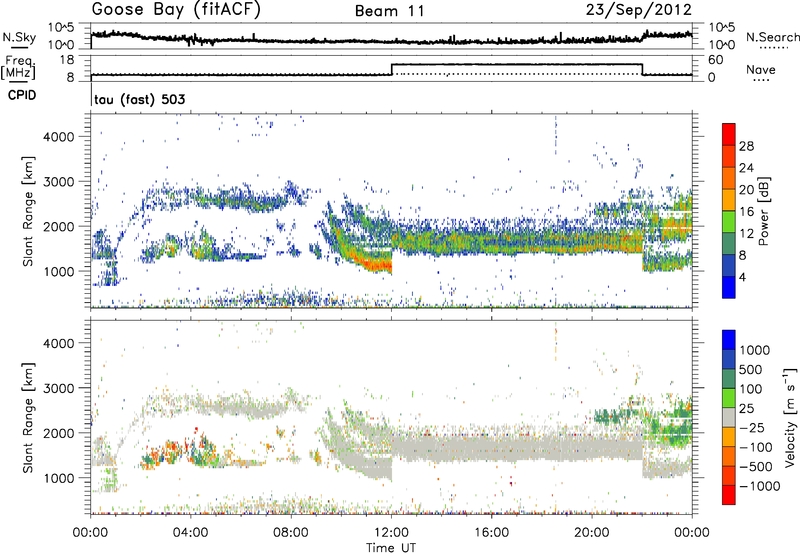Viewport: 800px width, 554px height.
Task: Select the 'N.Sky' legend label
Action: 19,37
